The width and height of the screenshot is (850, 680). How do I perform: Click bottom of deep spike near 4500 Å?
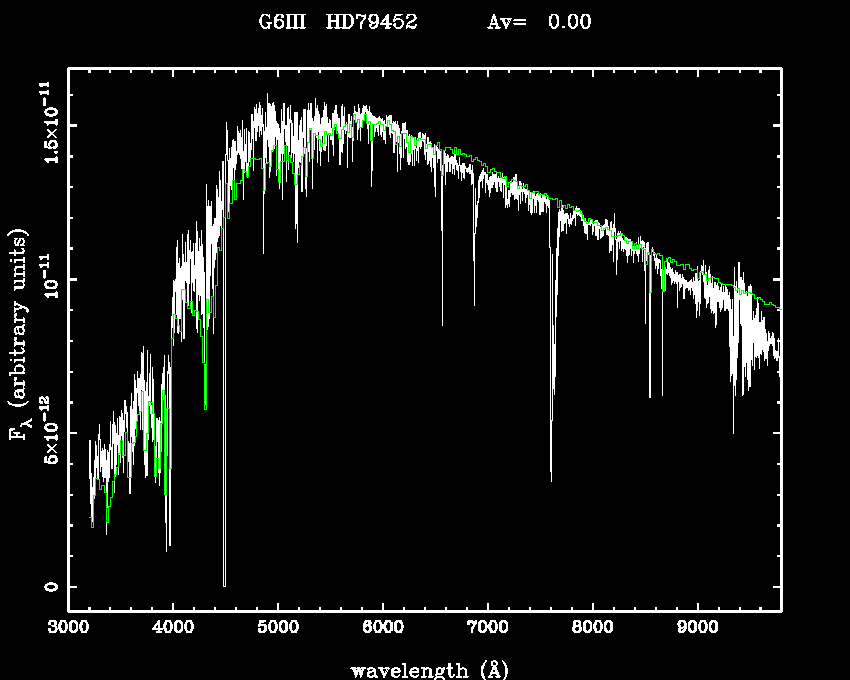point(224,583)
